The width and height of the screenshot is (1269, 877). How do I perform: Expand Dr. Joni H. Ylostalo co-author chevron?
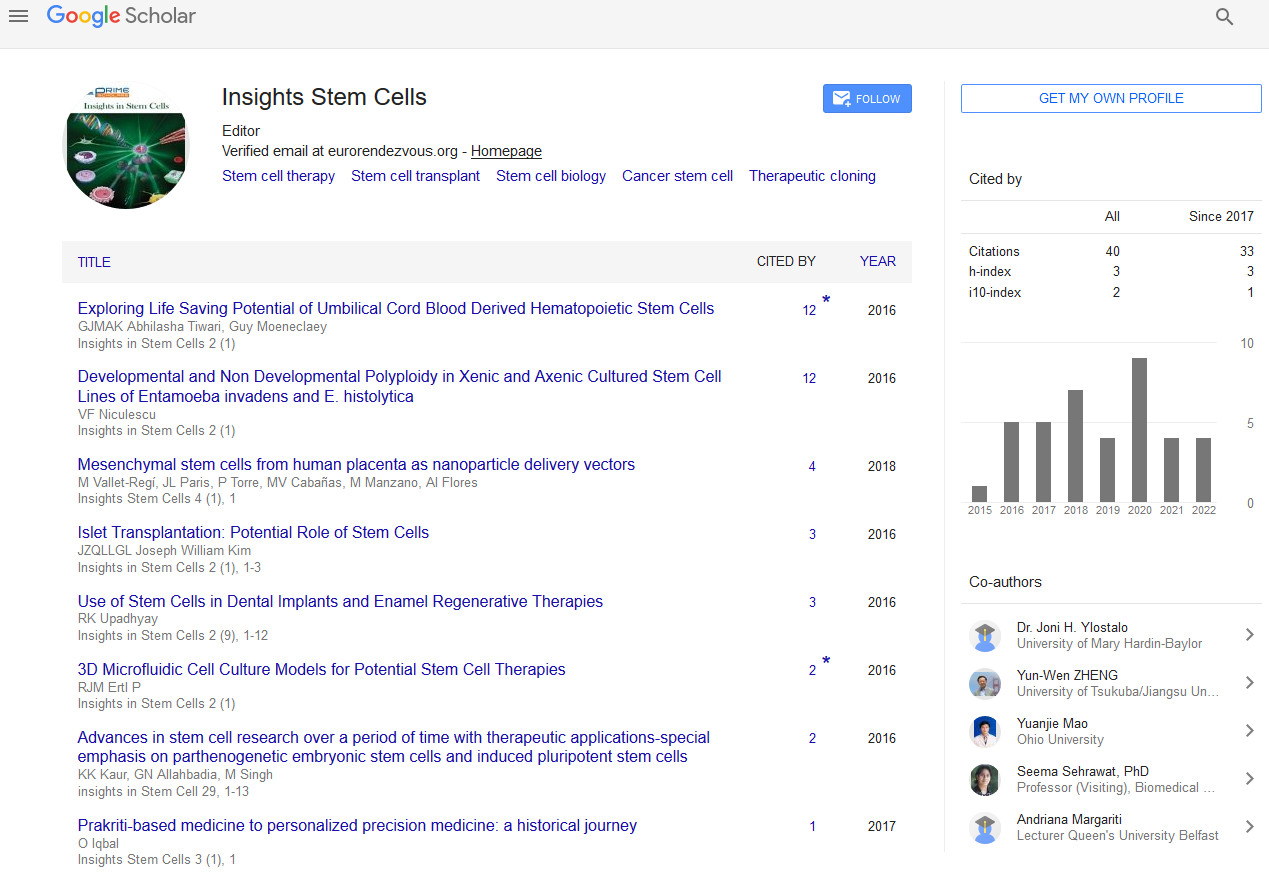click(x=1249, y=635)
